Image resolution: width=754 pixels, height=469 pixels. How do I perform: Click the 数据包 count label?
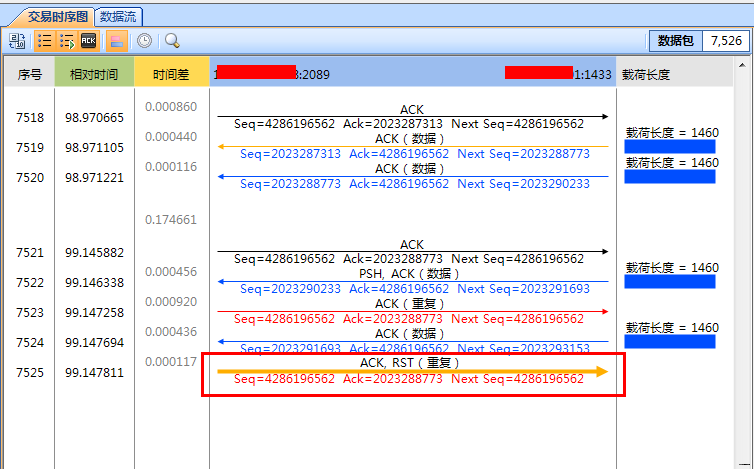tap(675, 41)
